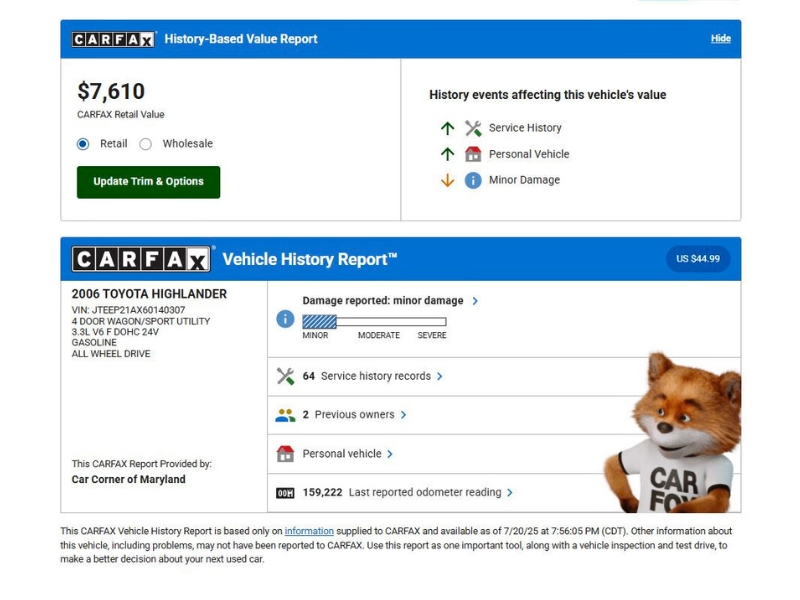This screenshot has height=600, width=800.
Task: Click the MINOR label under damage bar
Action: coord(315,335)
